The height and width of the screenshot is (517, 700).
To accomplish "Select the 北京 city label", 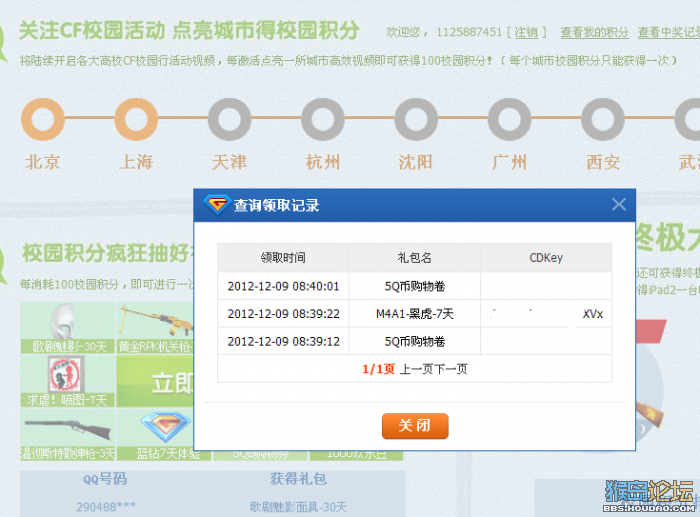I will (43, 162).
